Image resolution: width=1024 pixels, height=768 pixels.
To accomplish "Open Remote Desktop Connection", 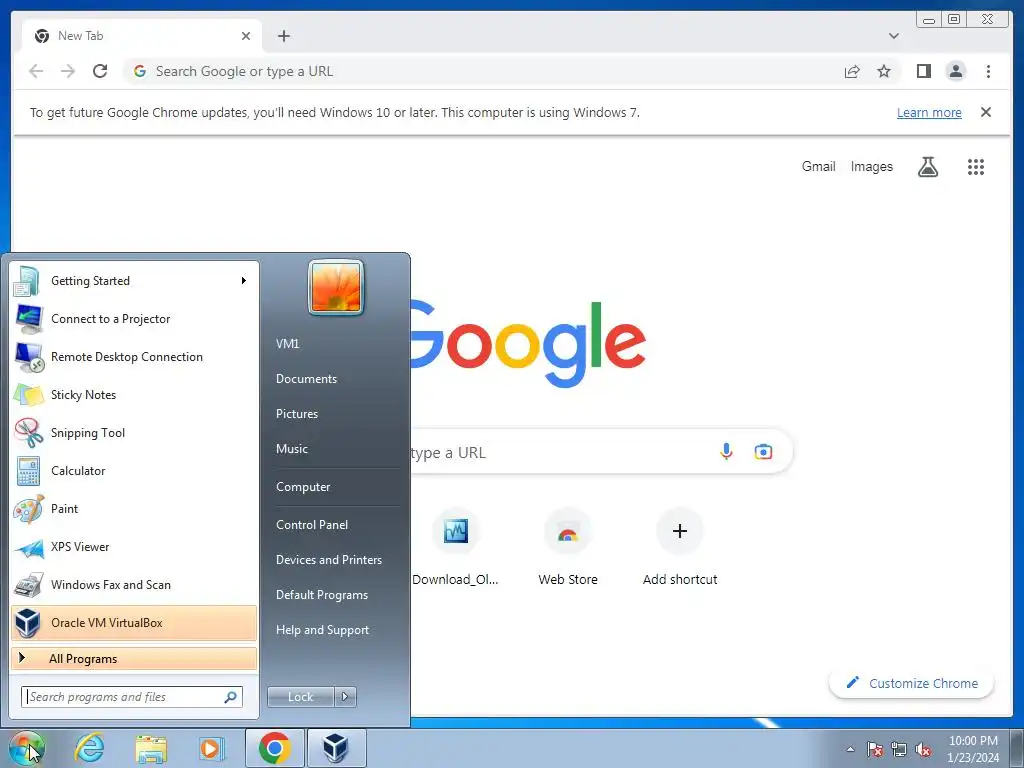I will (134, 357).
